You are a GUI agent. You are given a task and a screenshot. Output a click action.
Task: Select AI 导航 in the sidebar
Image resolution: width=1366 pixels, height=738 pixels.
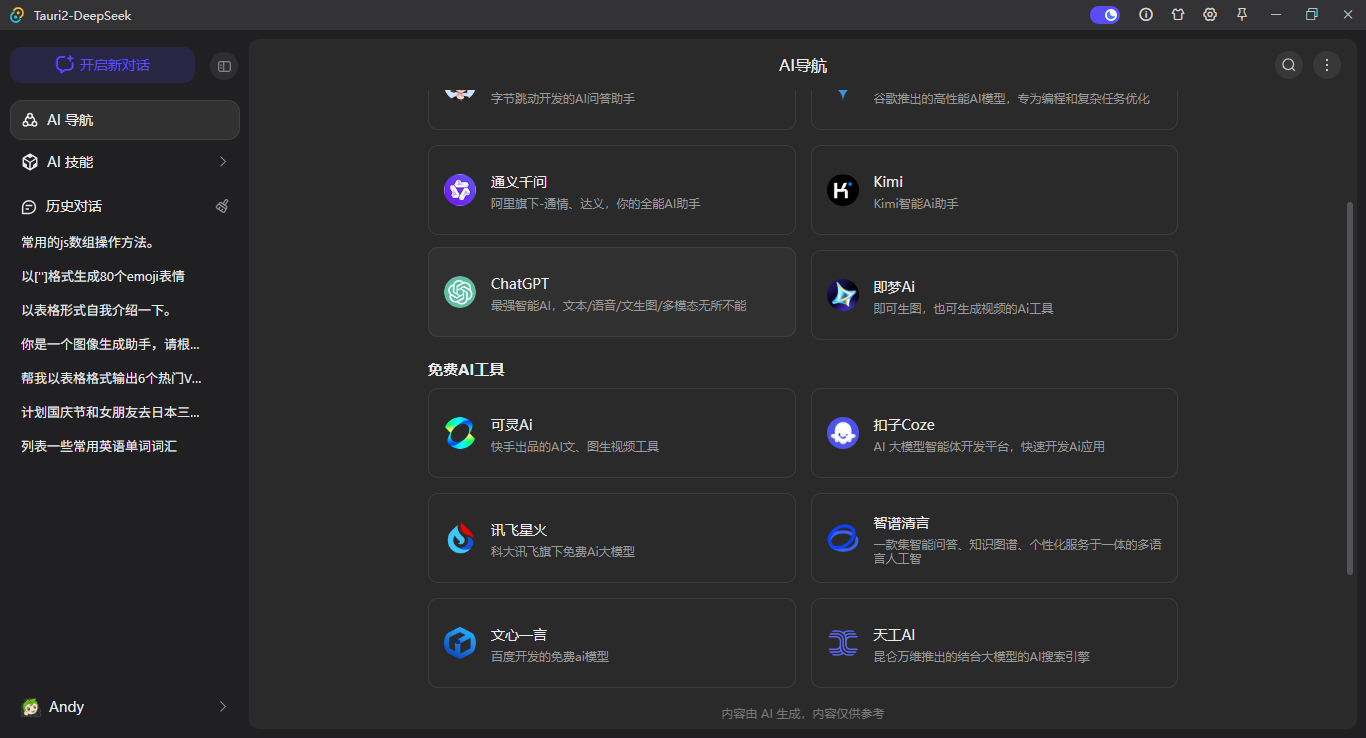125,120
